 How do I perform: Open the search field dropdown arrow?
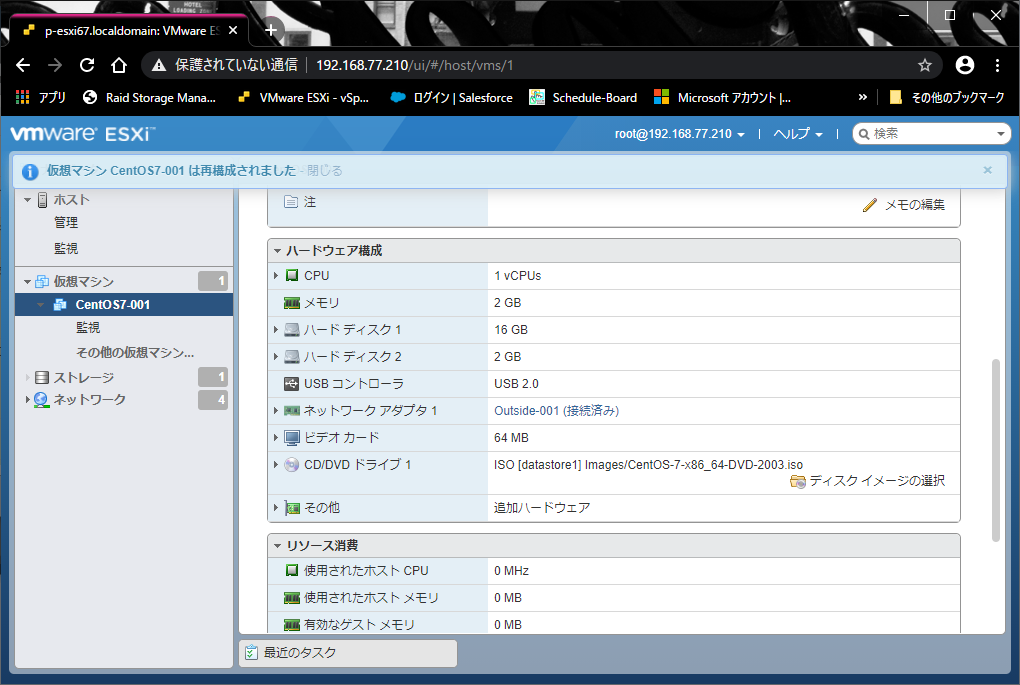tap(1001, 134)
